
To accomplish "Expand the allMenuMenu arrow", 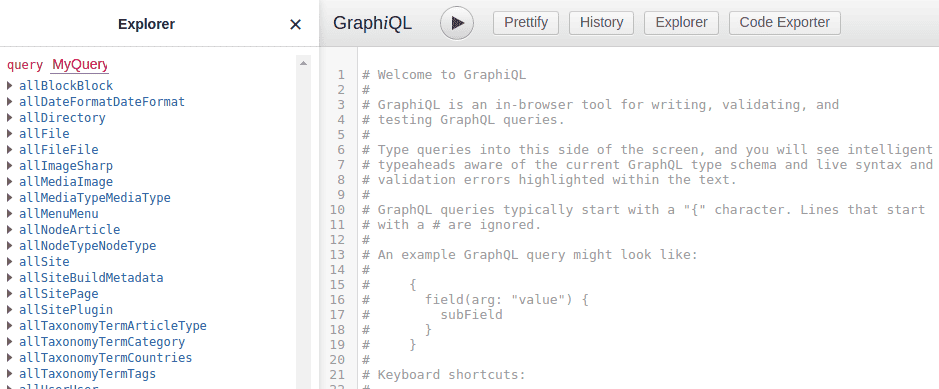I will [x=10, y=214].
